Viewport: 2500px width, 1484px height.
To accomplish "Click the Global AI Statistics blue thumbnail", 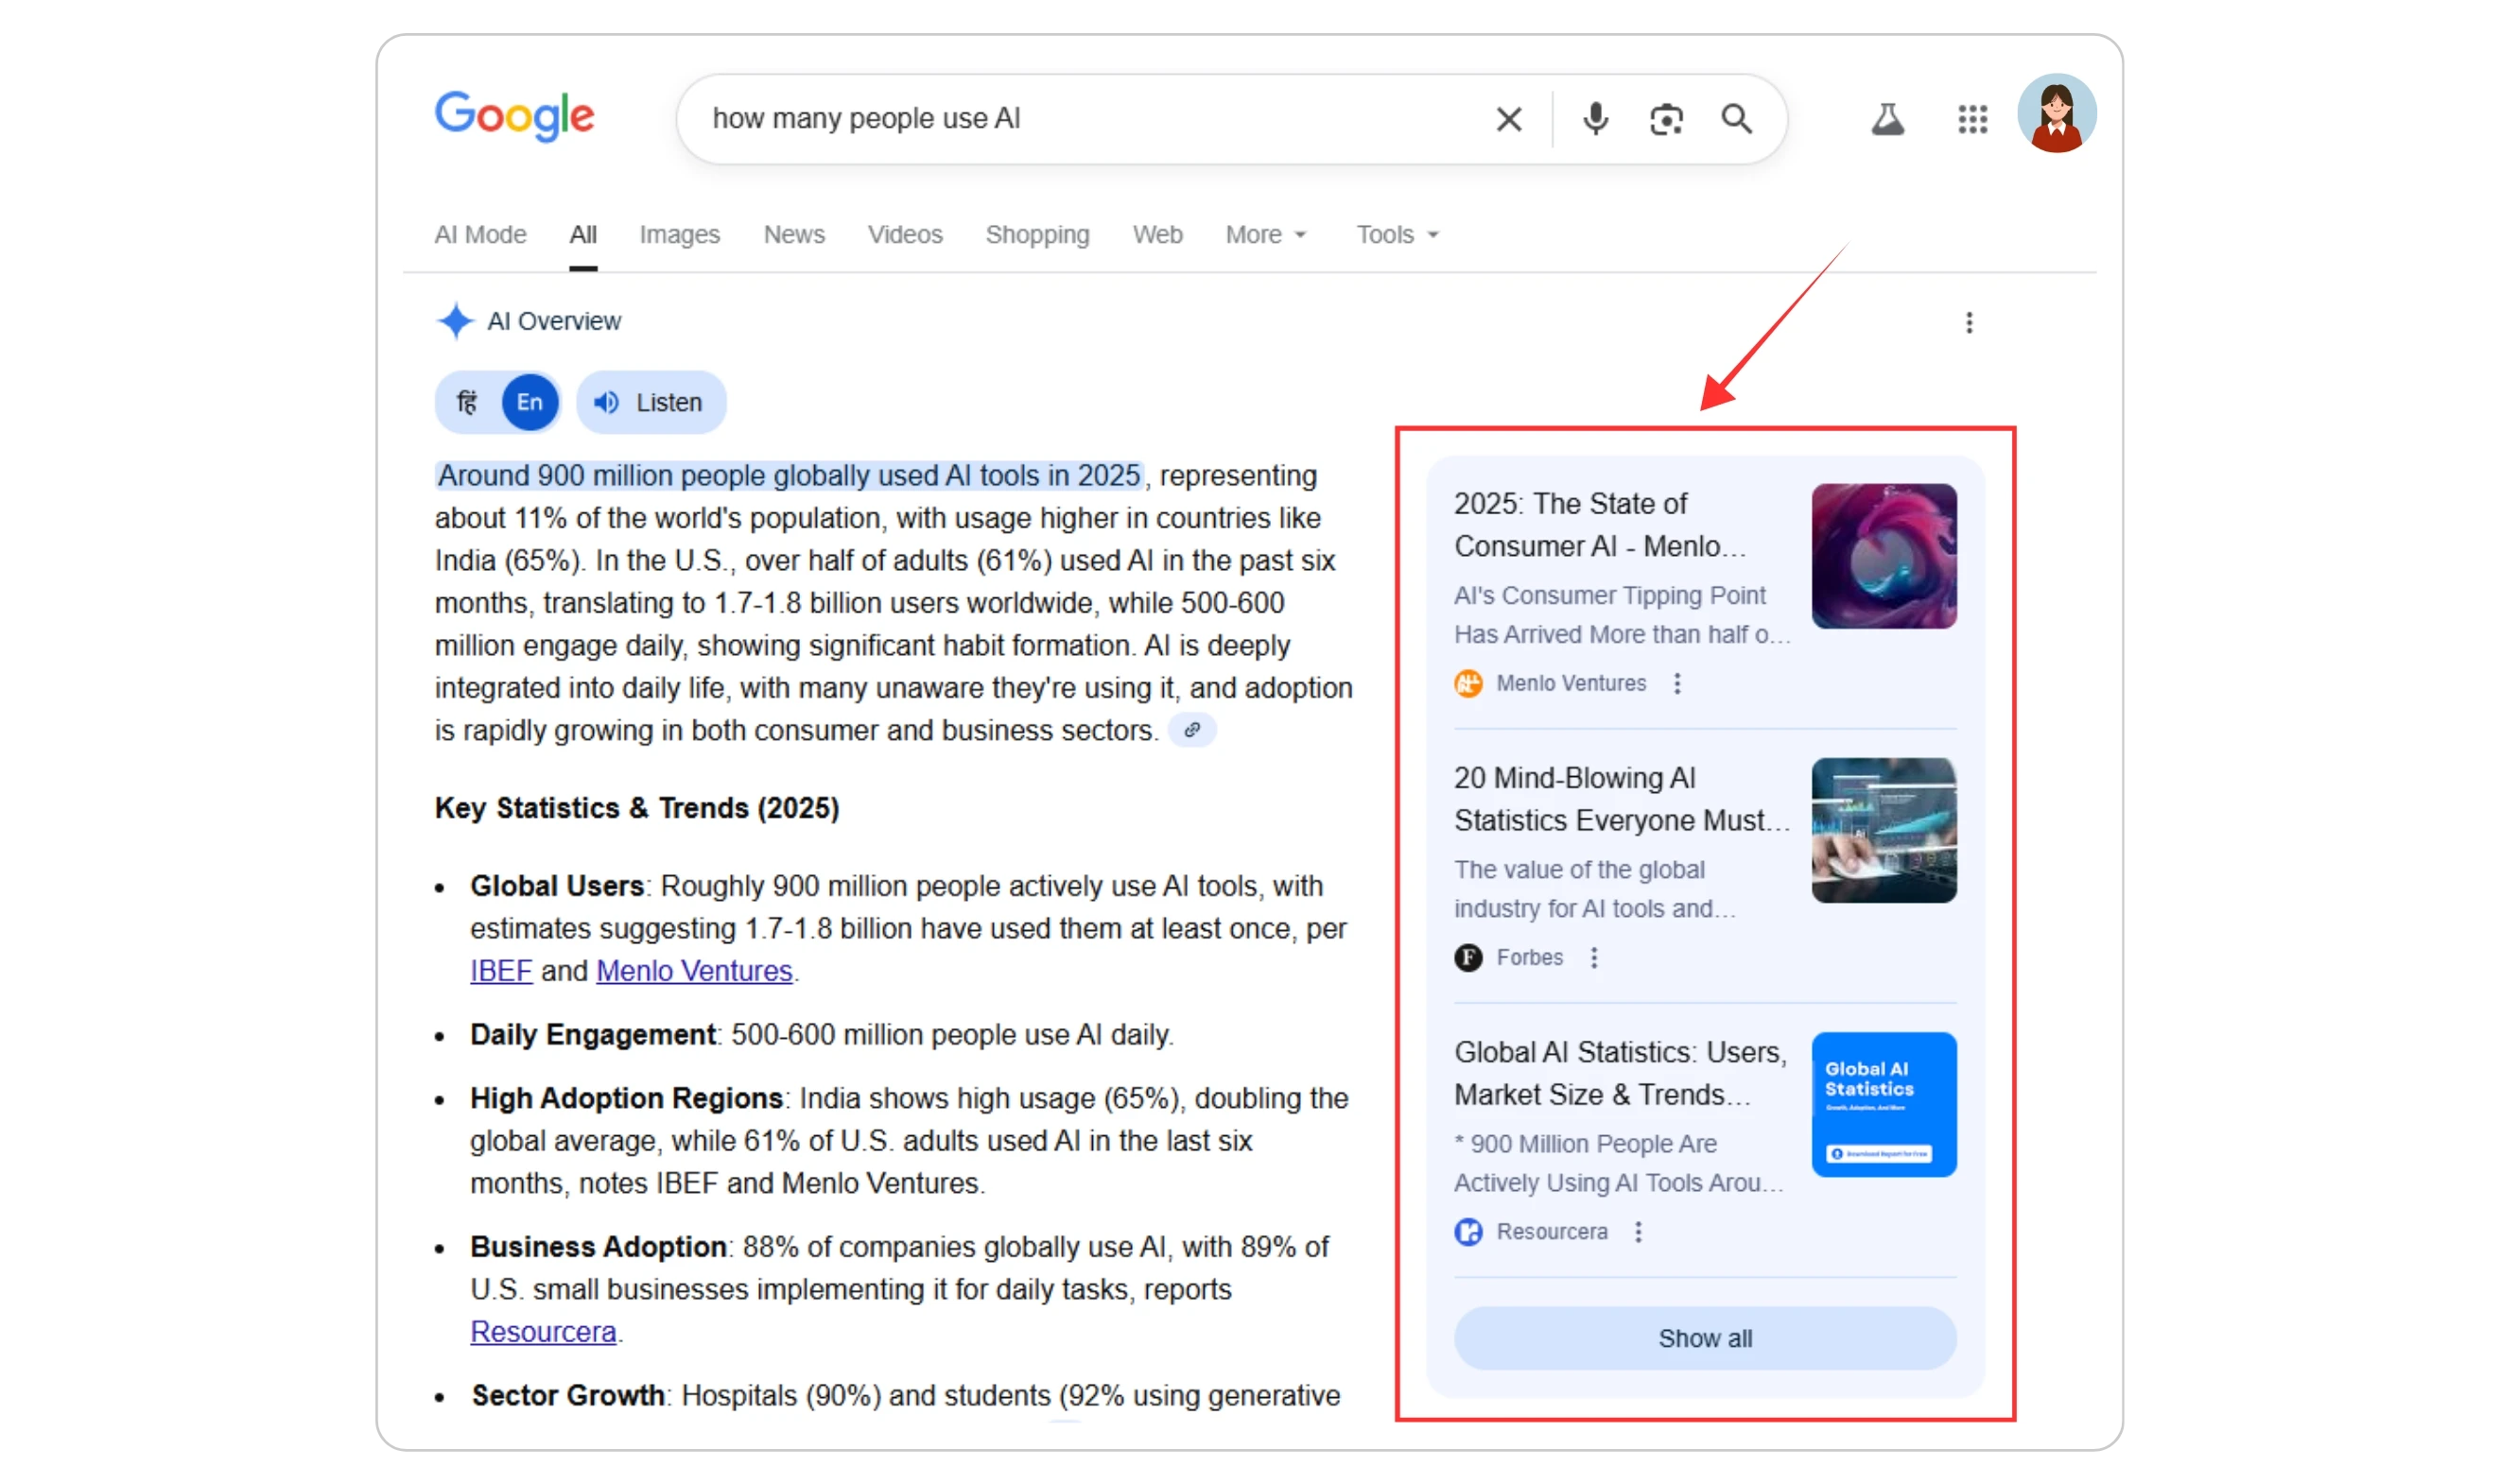I will tap(1883, 1104).
